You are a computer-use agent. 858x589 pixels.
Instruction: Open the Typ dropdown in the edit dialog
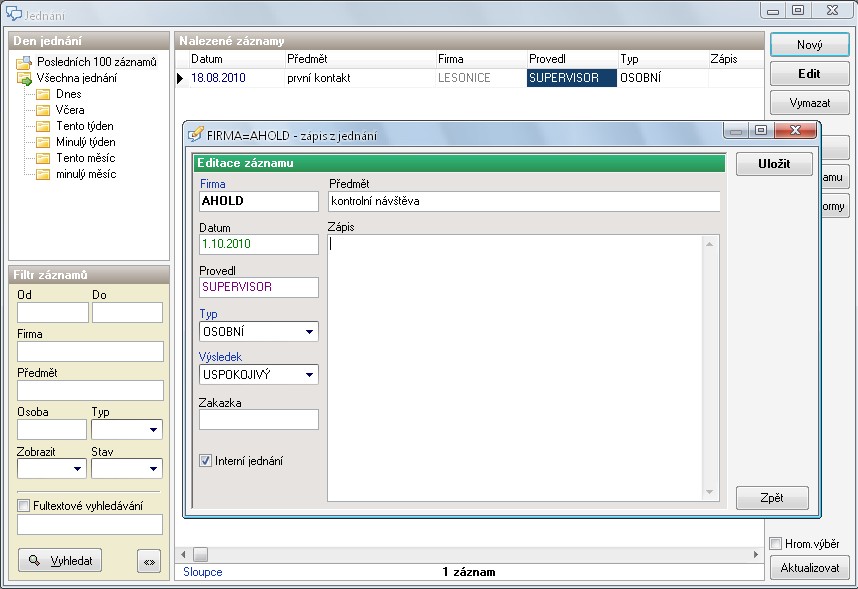click(309, 332)
